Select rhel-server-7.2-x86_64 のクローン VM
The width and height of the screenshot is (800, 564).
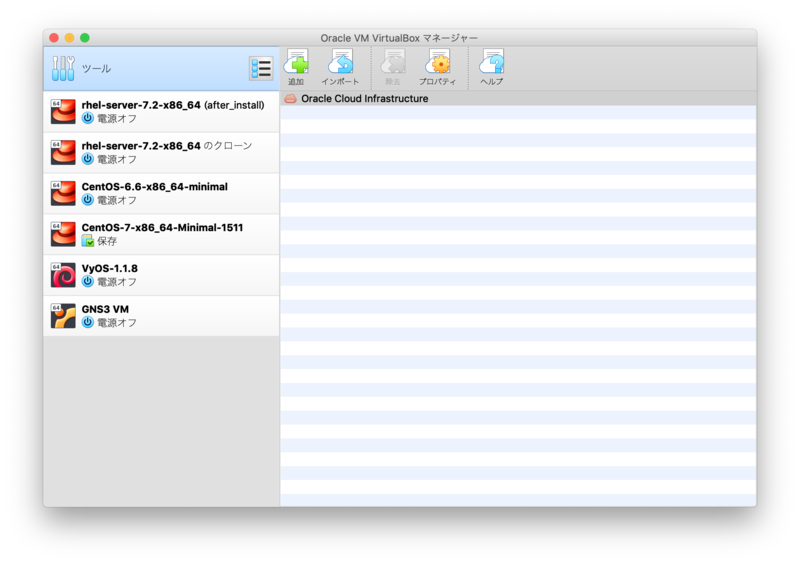click(161, 153)
